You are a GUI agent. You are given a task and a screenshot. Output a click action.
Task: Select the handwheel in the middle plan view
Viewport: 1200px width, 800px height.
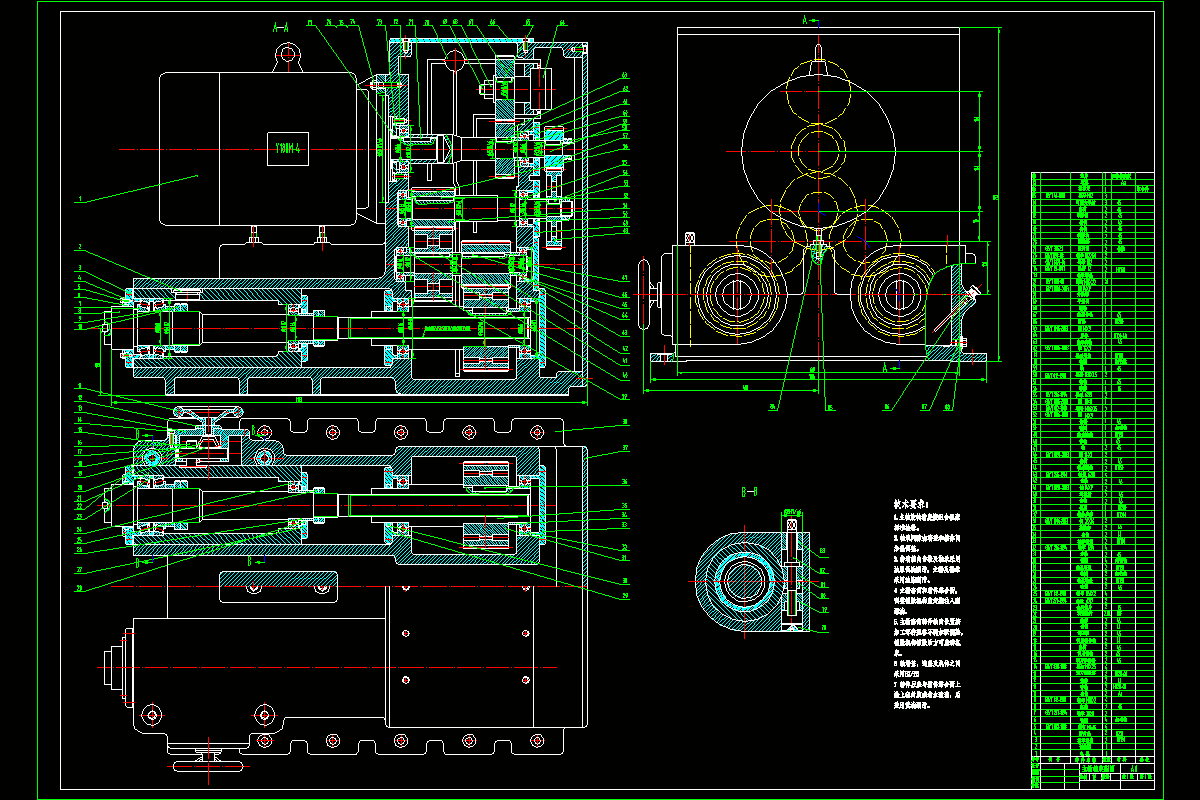[x=209, y=411]
